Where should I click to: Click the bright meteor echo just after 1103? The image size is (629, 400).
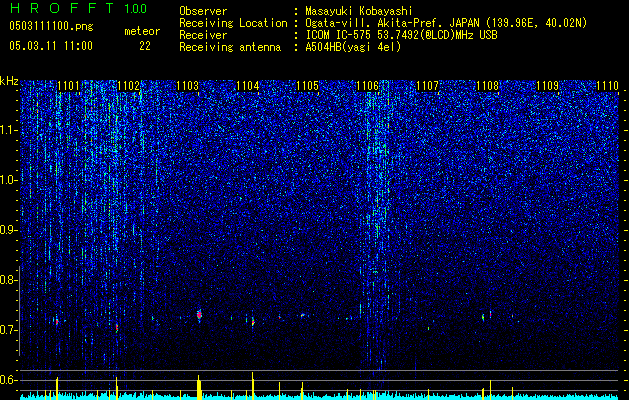tap(199, 315)
